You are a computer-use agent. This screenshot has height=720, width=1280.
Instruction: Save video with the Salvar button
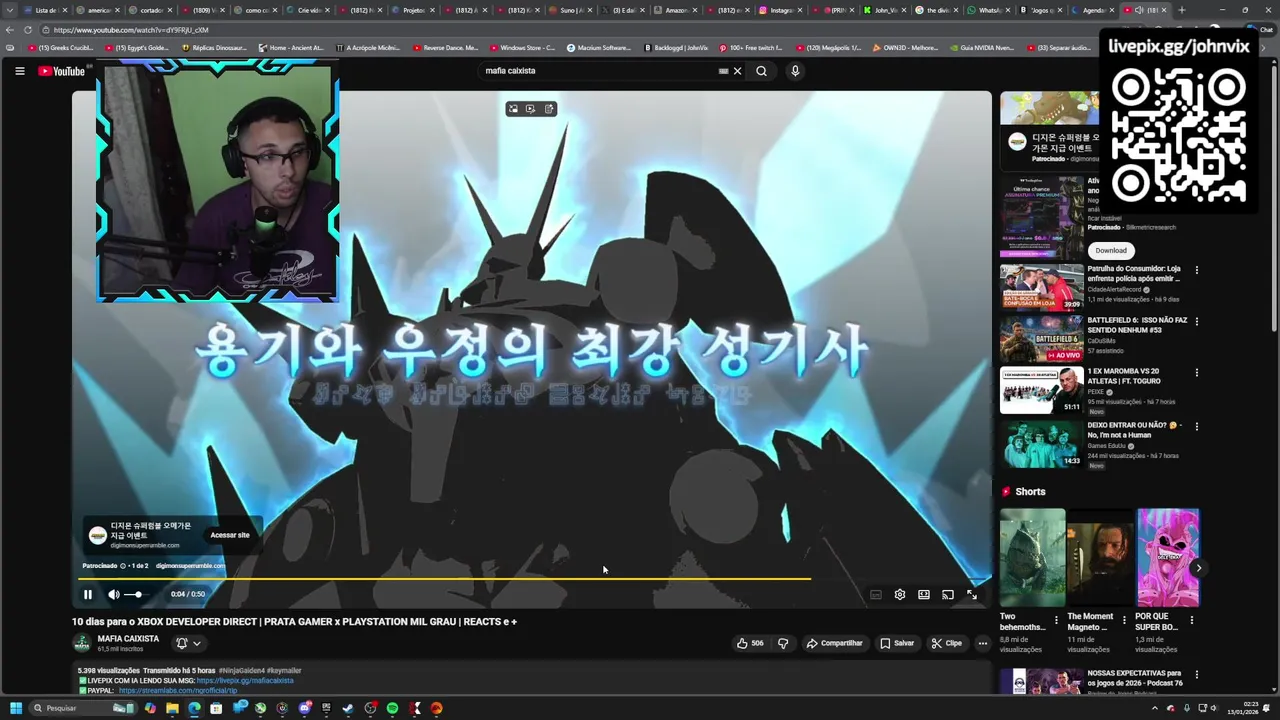(896, 643)
